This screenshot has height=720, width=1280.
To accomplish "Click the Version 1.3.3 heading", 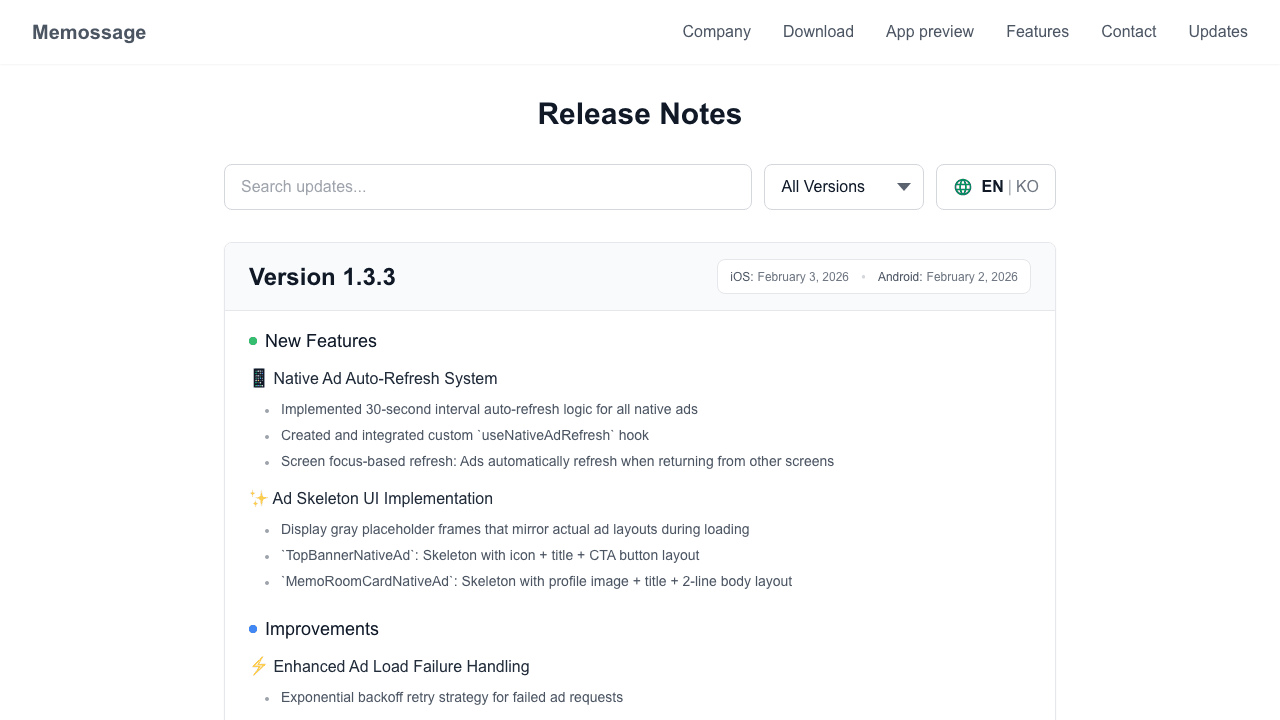I will point(322,277).
